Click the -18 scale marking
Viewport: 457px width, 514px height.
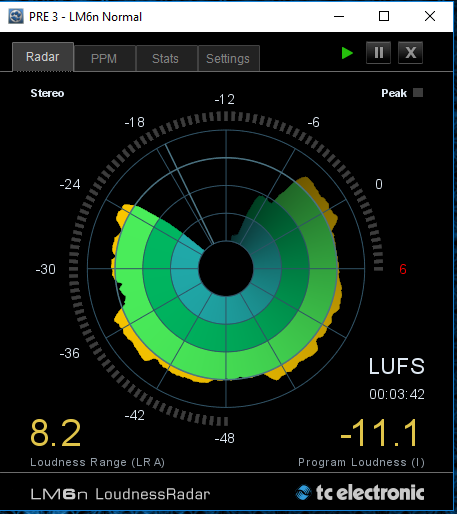135,123
